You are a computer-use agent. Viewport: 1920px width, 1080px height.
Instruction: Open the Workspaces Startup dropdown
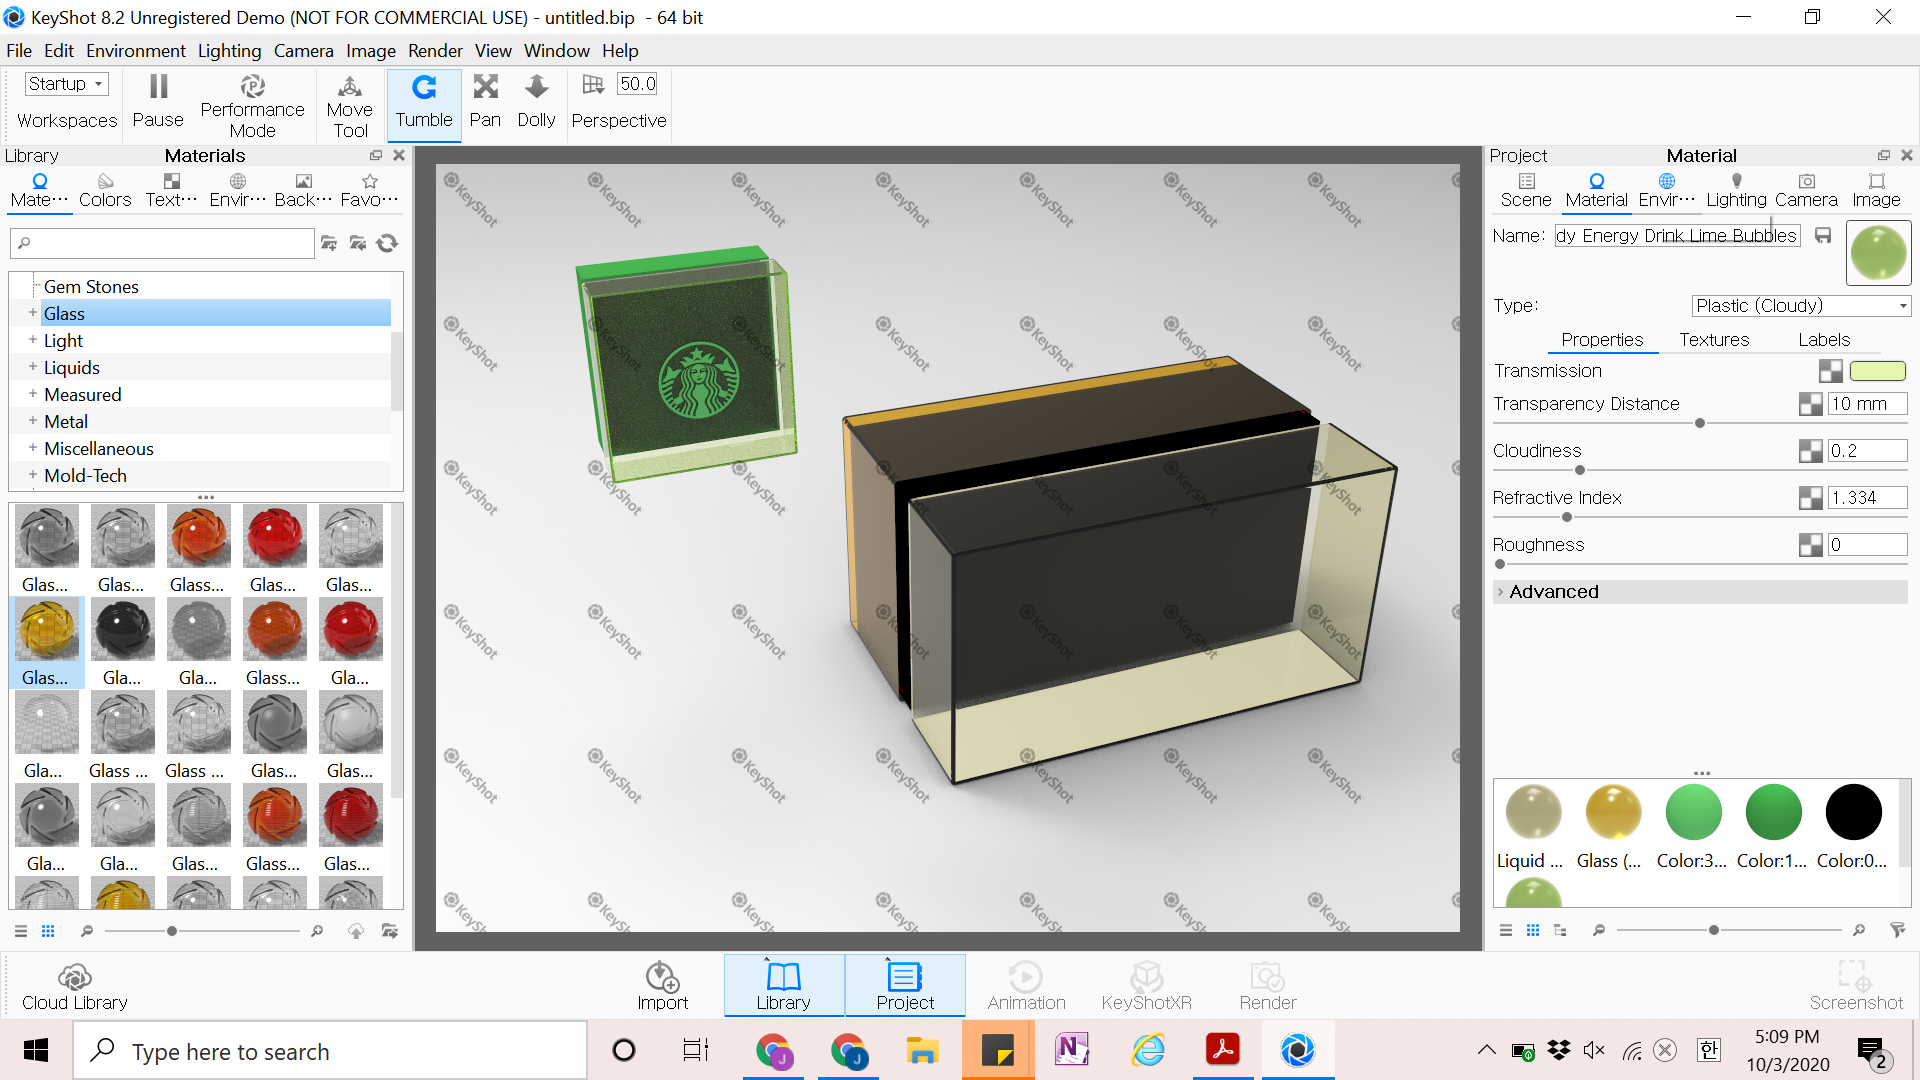(x=66, y=84)
